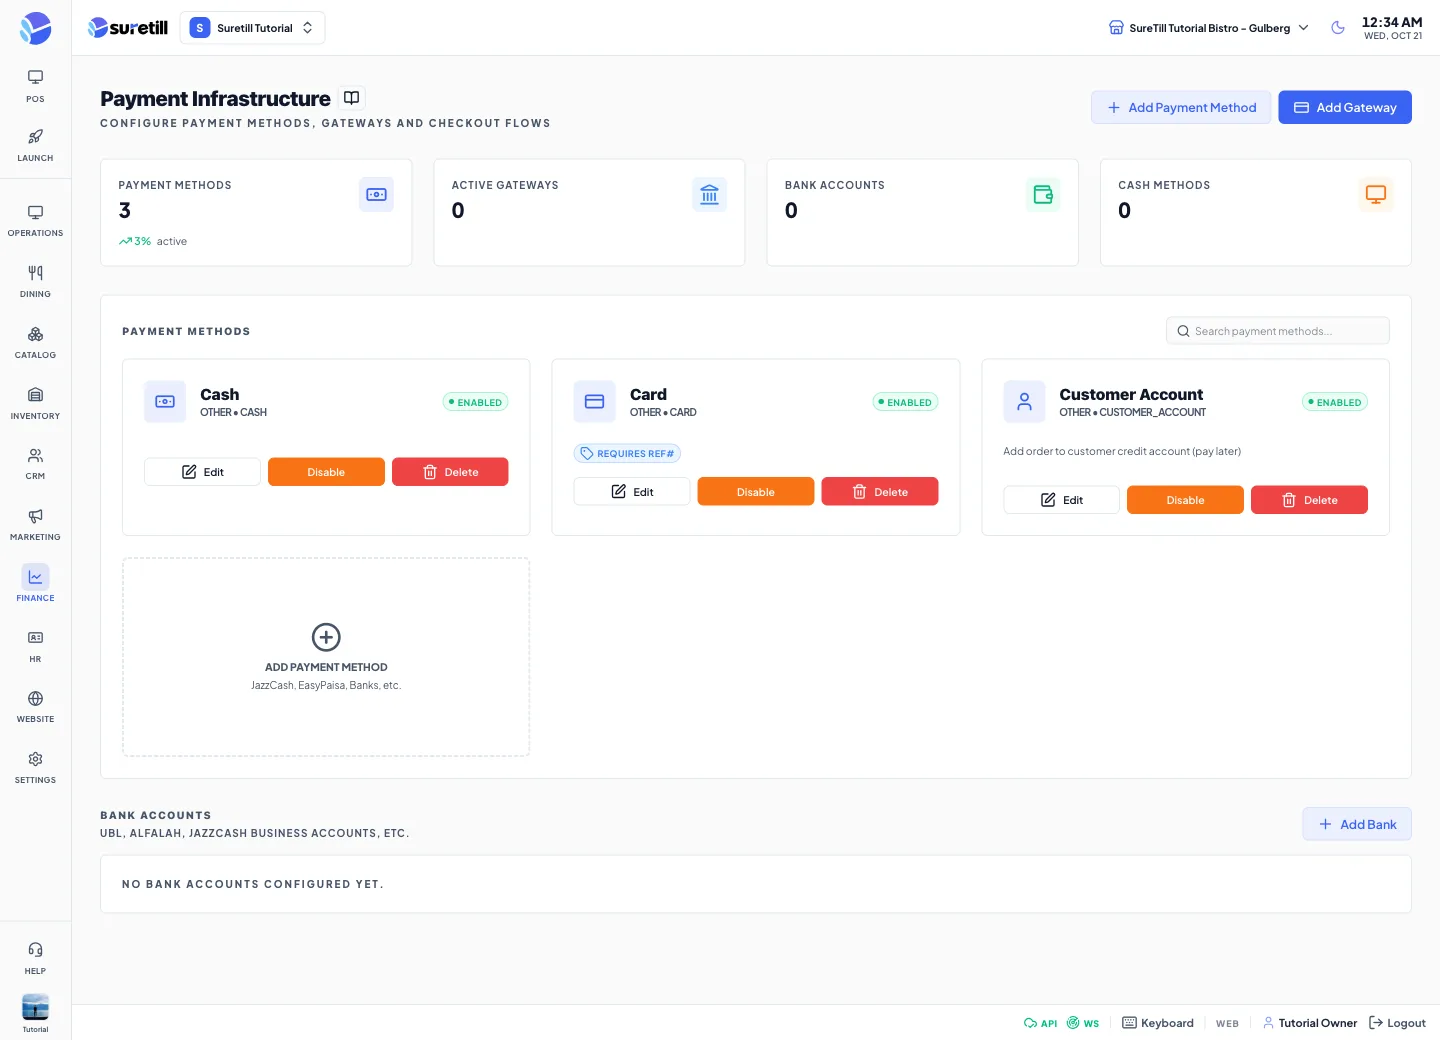Go to Website in the sidebar

[35, 707]
